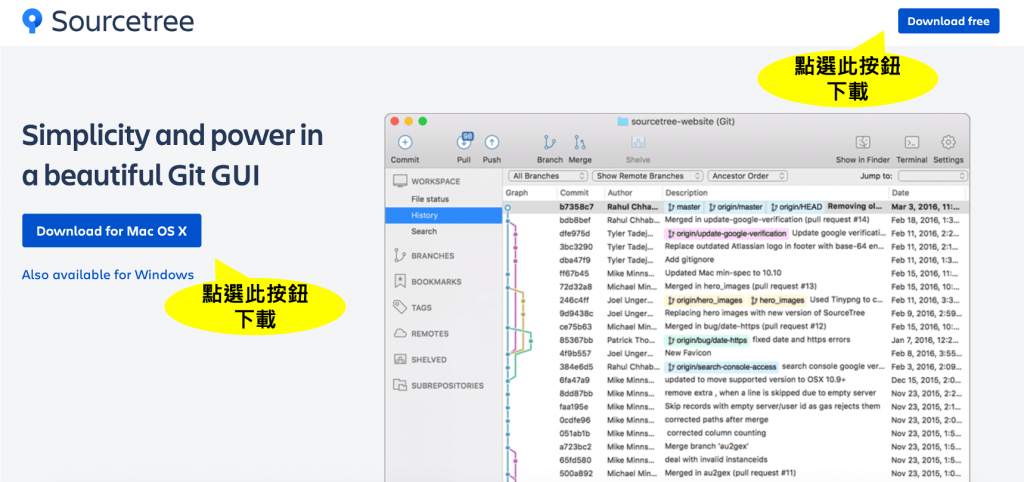Viewport: 1024px width, 482px height.
Task: Click the sourcetree-website folder icon in title bar
Action: [x=622, y=121]
